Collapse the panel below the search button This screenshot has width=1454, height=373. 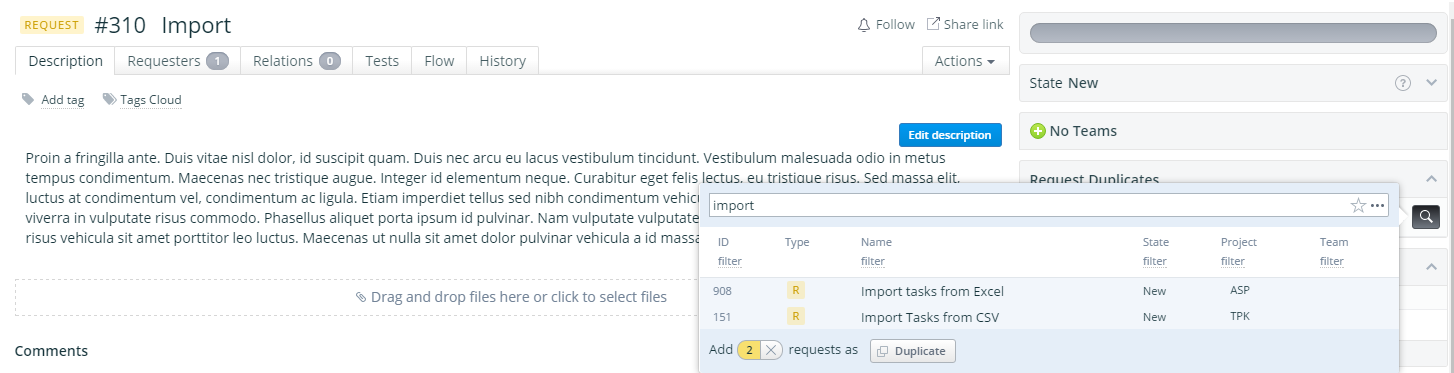click(x=1432, y=266)
